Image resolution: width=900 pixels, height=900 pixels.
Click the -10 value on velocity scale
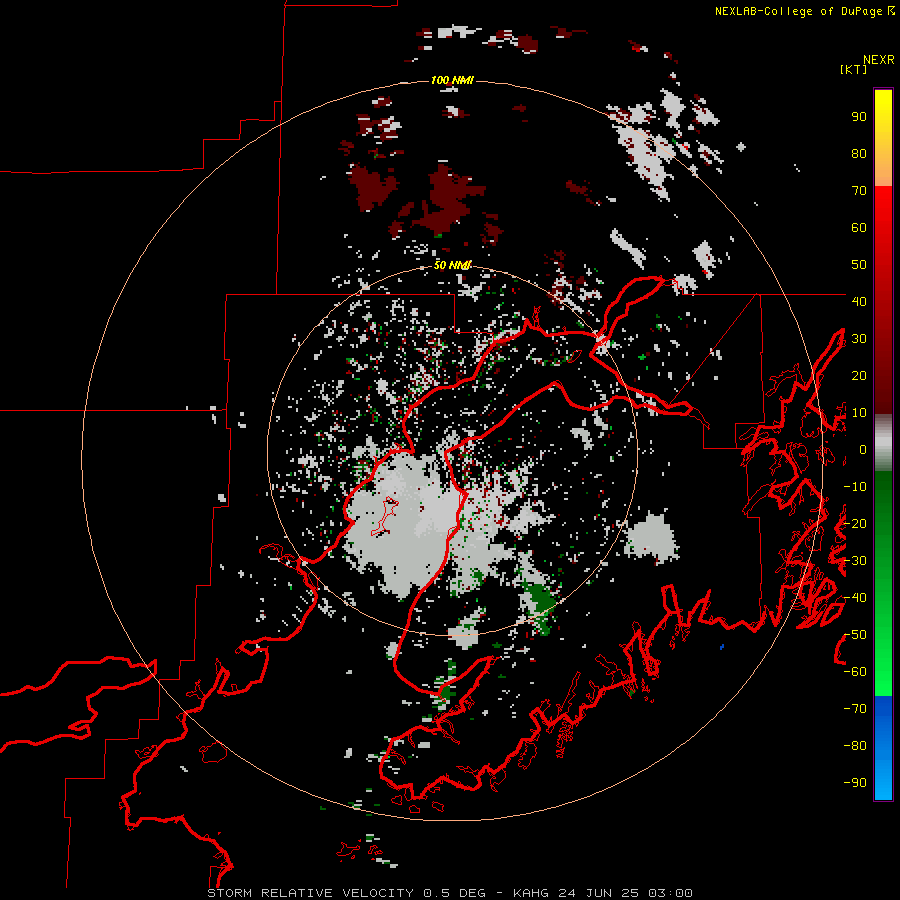click(855, 487)
